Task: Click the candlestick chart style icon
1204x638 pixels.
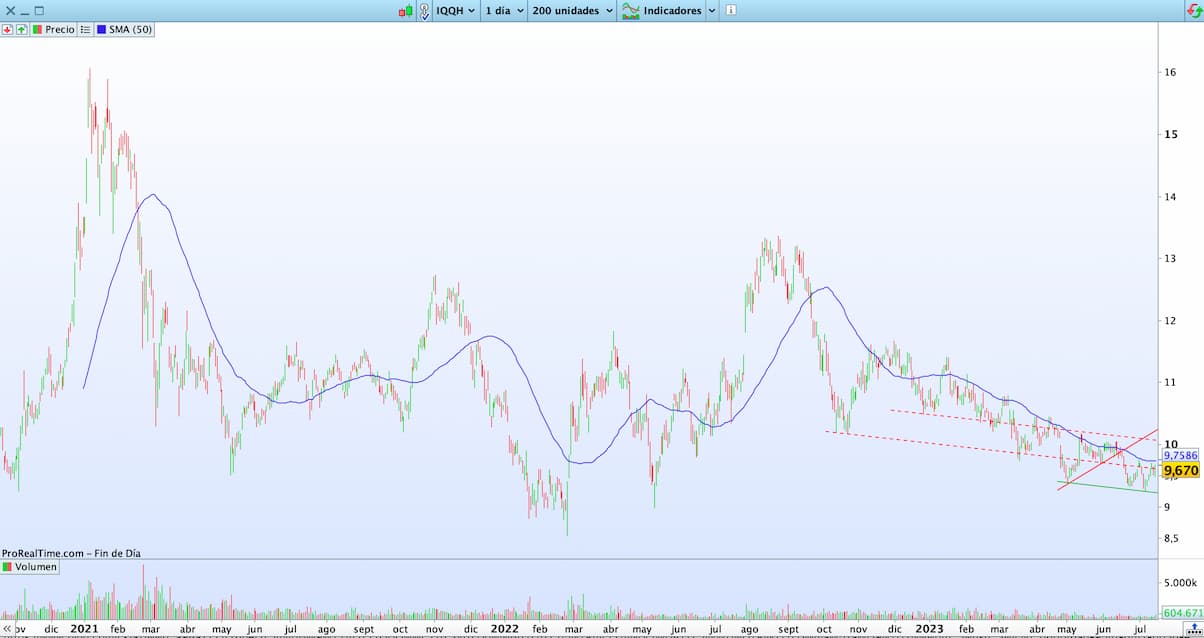Action: click(406, 11)
